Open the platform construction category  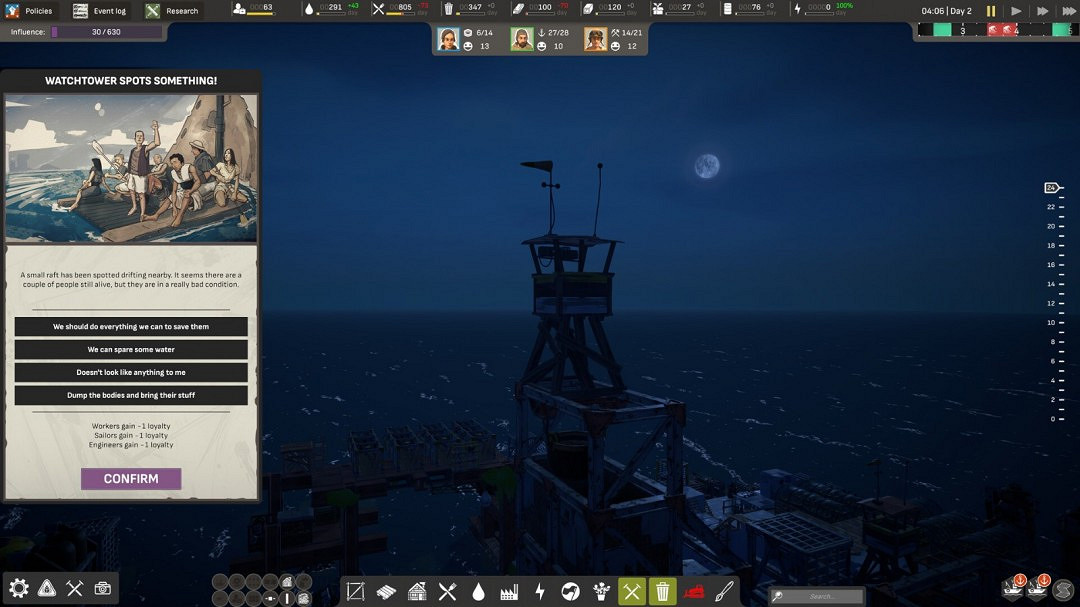(354, 591)
